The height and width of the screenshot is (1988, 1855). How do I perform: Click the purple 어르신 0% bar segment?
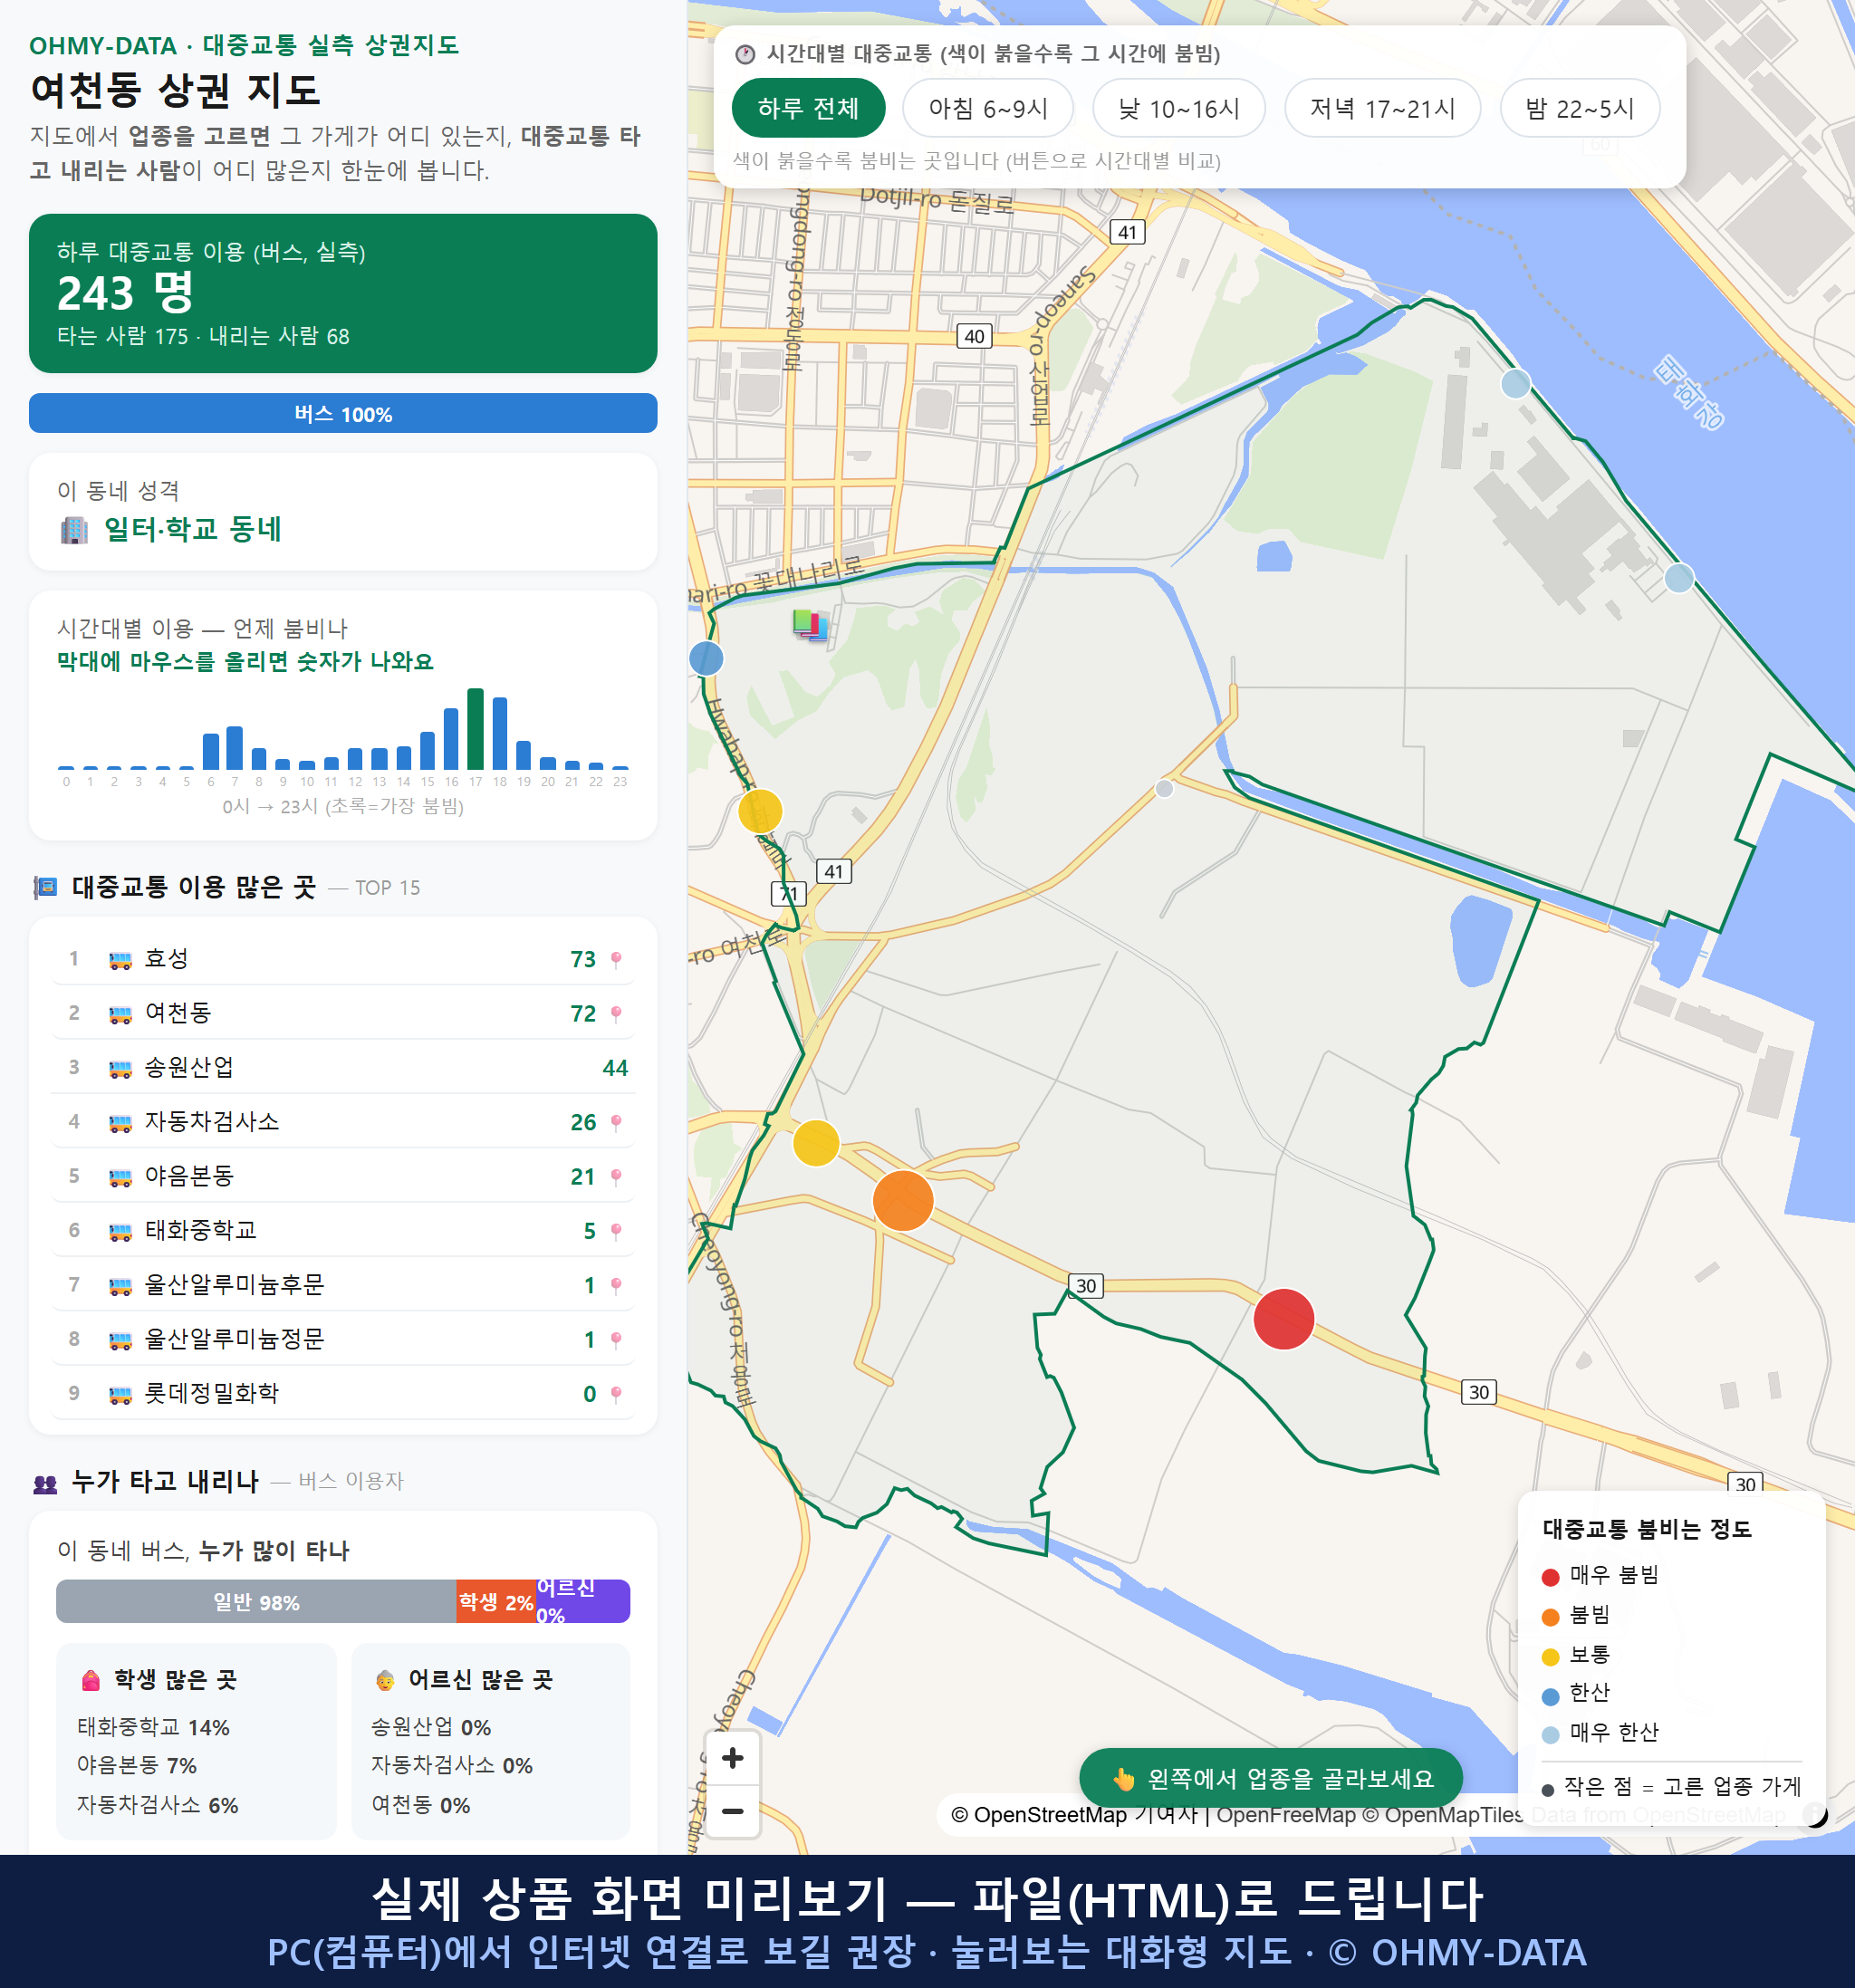pos(583,1601)
